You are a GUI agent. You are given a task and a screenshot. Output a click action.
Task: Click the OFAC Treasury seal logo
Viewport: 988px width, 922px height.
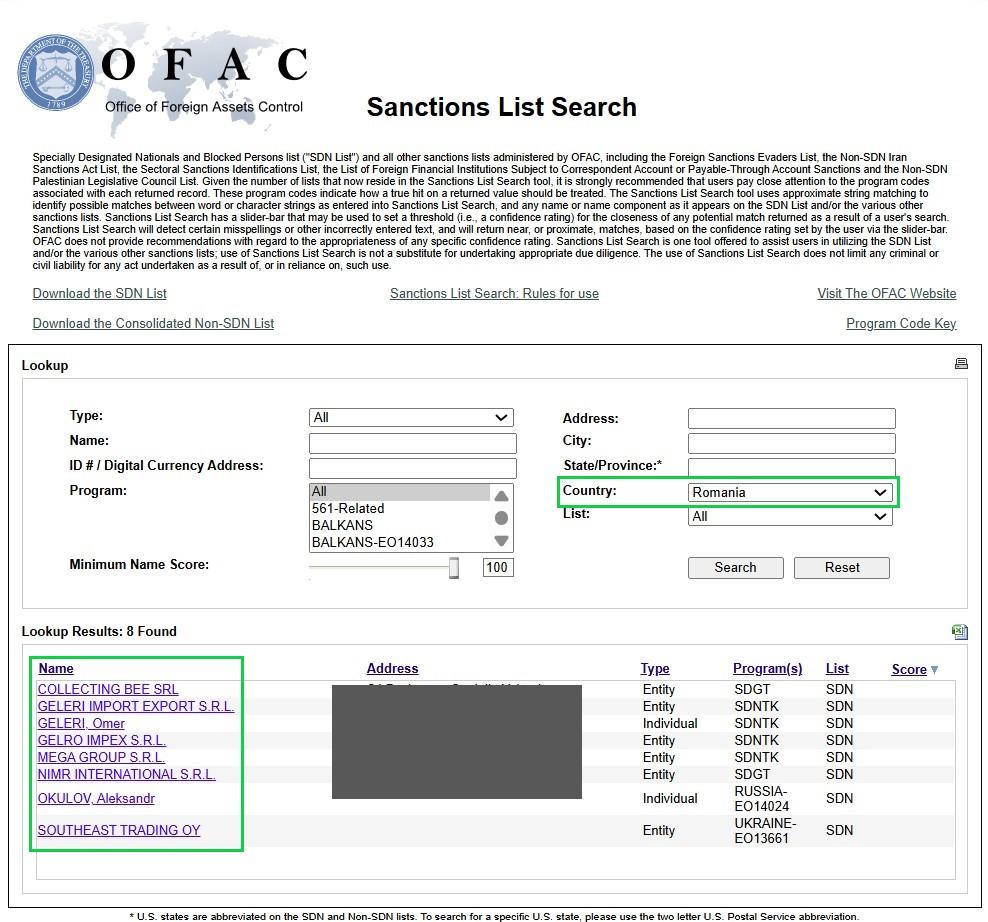point(56,72)
